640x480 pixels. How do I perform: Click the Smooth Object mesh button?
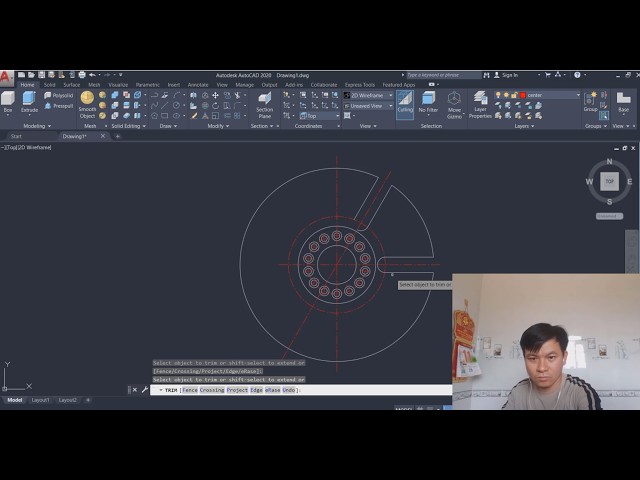[x=87, y=105]
